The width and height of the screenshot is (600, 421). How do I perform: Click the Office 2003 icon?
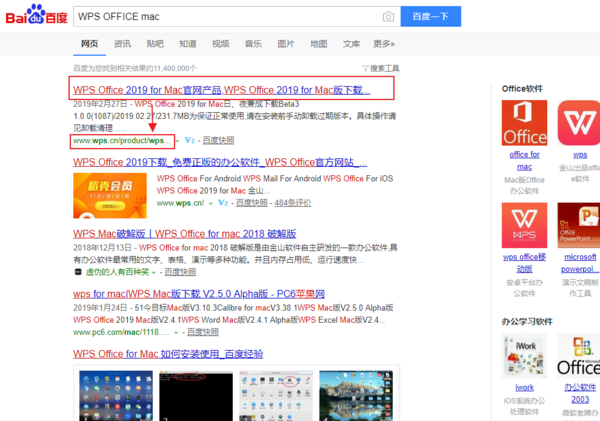point(579,356)
